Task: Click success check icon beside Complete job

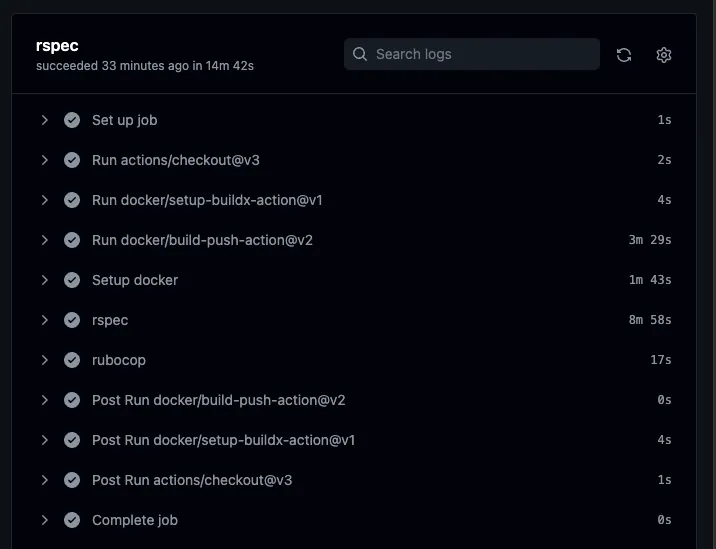Action: pyautogui.click(x=72, y=520)
